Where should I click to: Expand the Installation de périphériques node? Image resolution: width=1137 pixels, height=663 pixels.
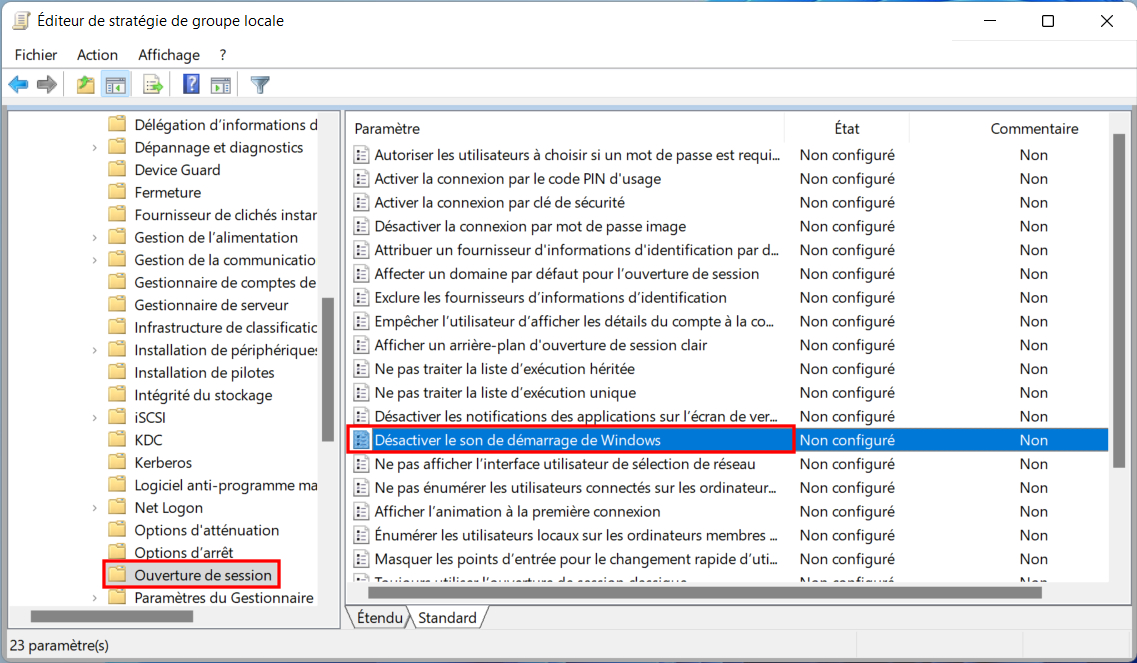(94, 350)
